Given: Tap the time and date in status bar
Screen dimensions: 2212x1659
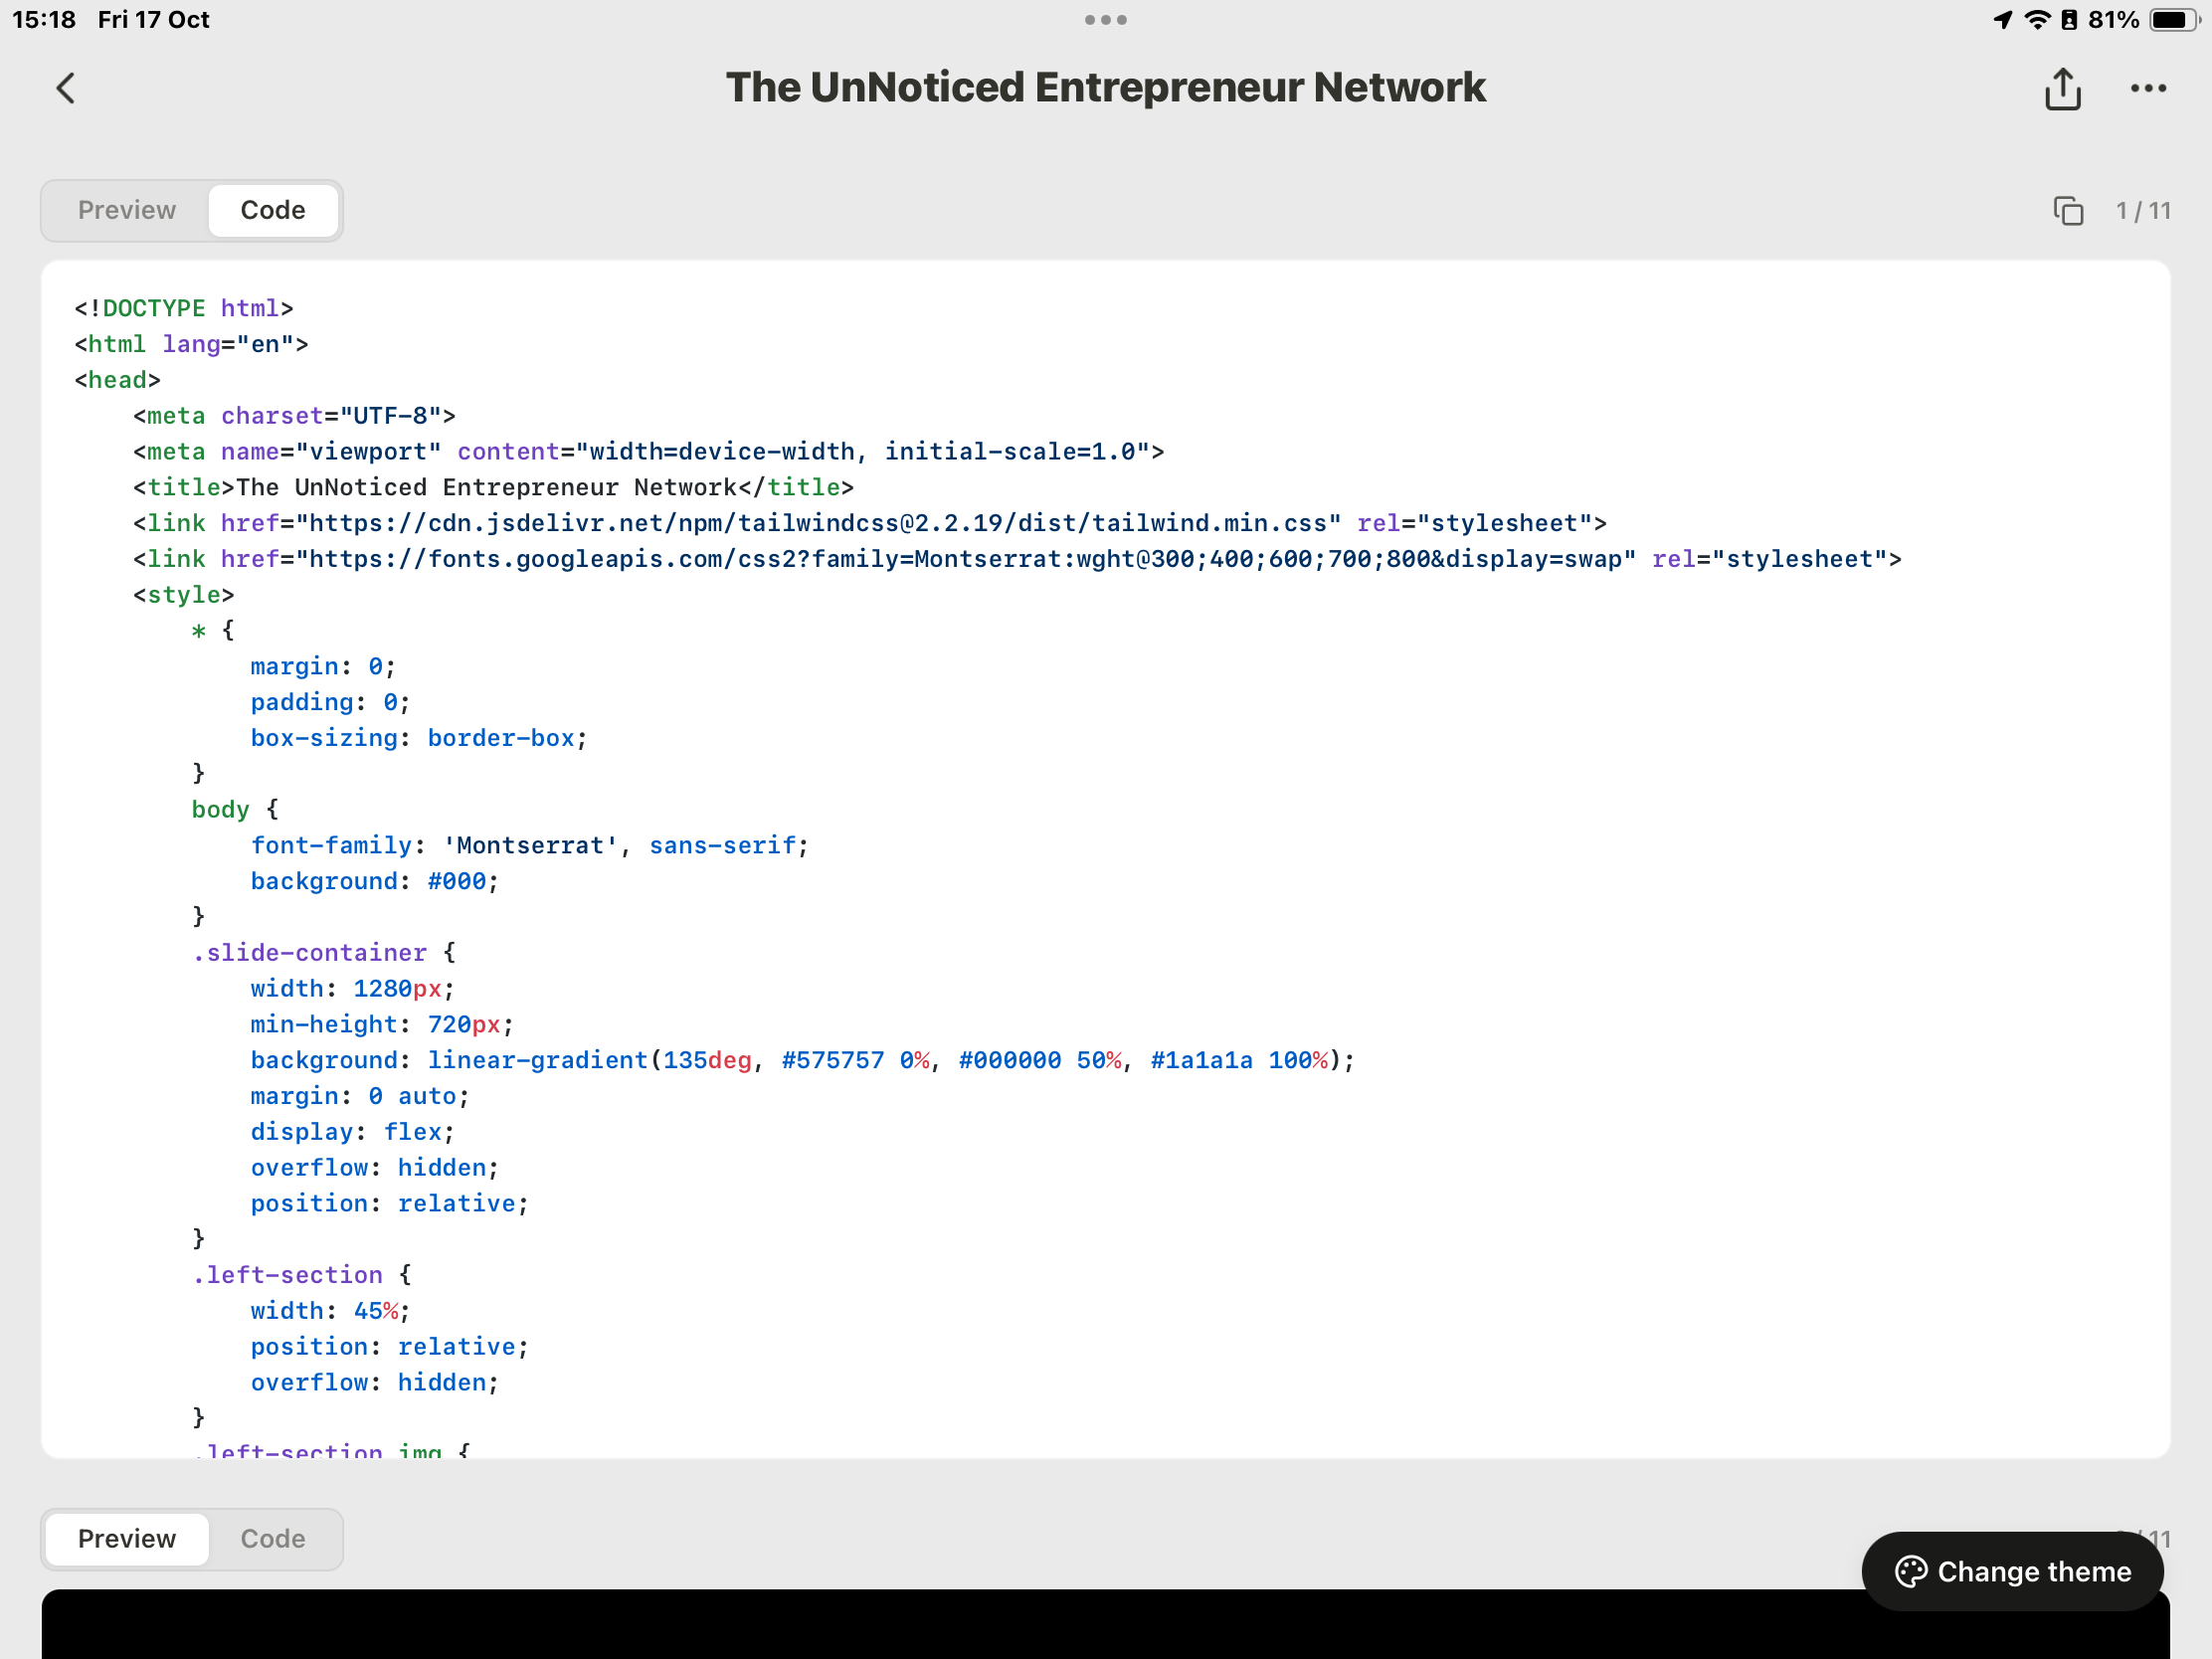Looking at the screenshot, I should point(110,20).
